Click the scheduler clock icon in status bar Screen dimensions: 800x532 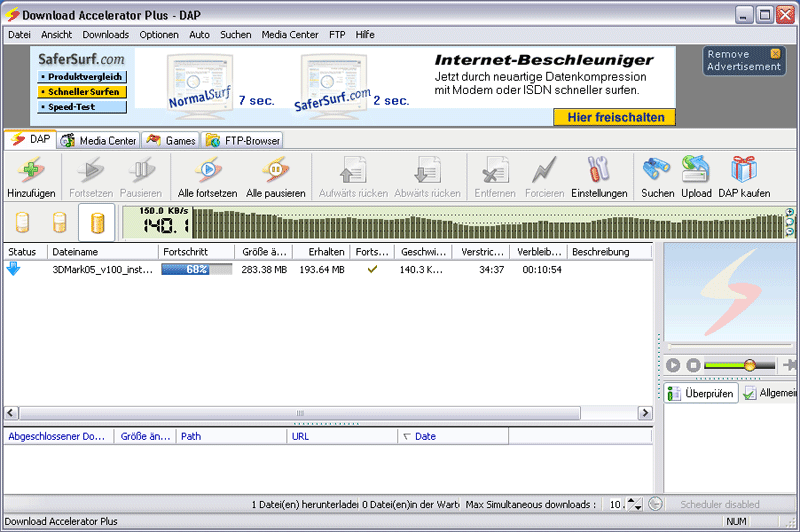click(655, 504)
